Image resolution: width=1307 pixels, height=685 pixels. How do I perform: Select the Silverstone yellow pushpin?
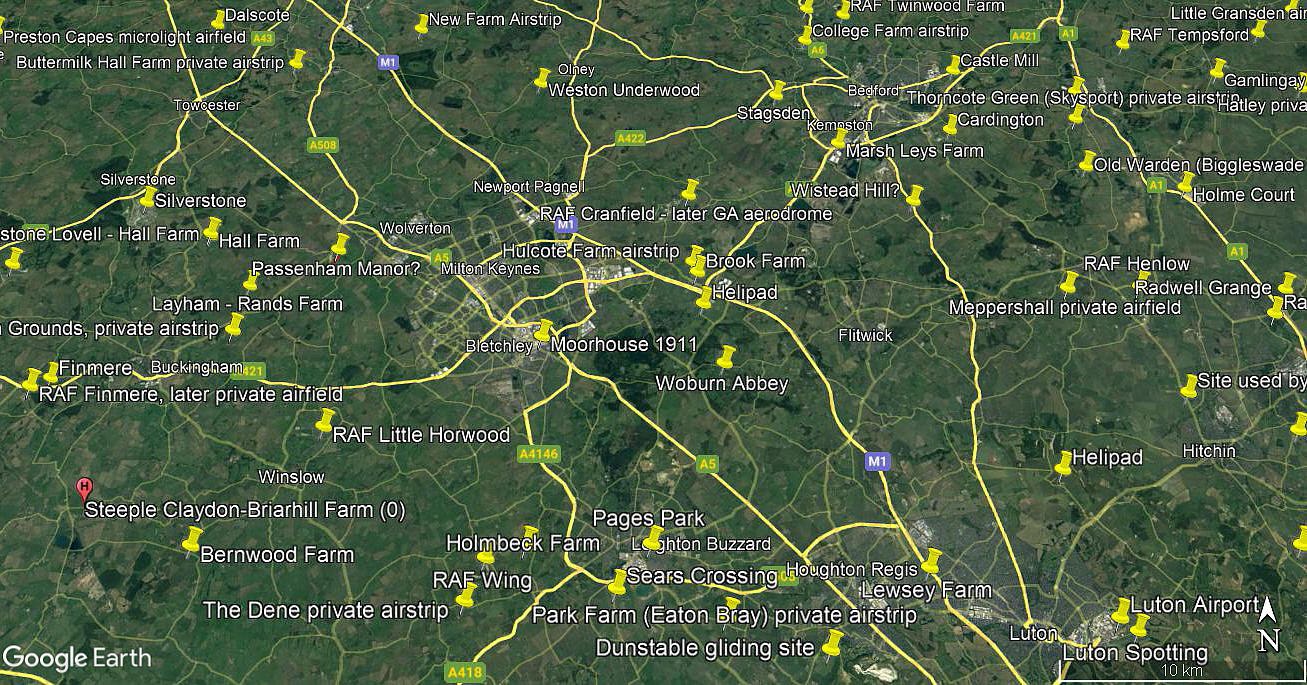click(x=148, y=196)
